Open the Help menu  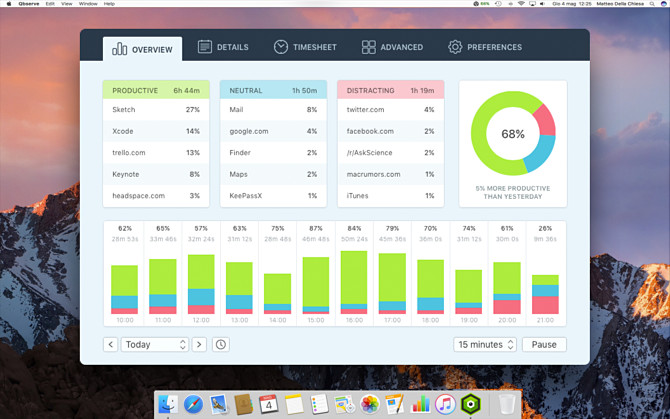(109, 3)
